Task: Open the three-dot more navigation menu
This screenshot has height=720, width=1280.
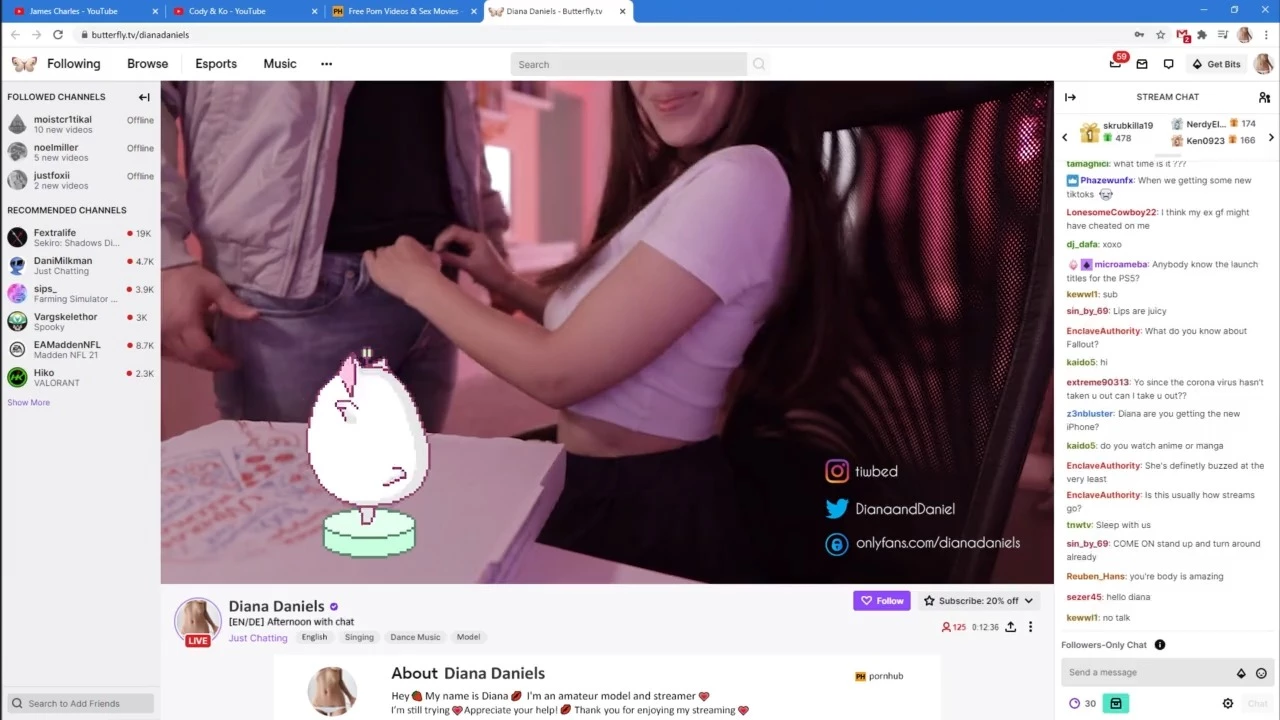Action: click(326, 64)
